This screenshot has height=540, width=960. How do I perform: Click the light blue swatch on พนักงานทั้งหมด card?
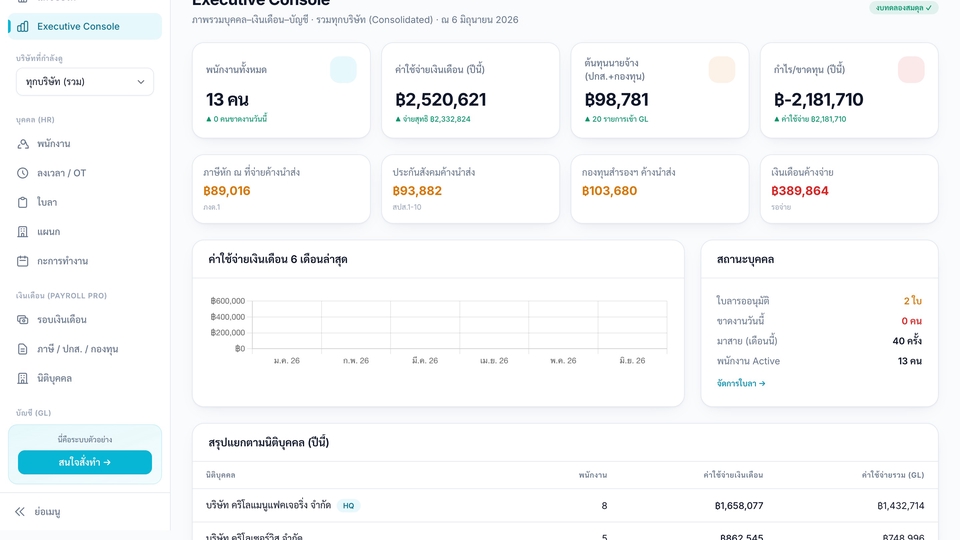[x=343, y=70]
